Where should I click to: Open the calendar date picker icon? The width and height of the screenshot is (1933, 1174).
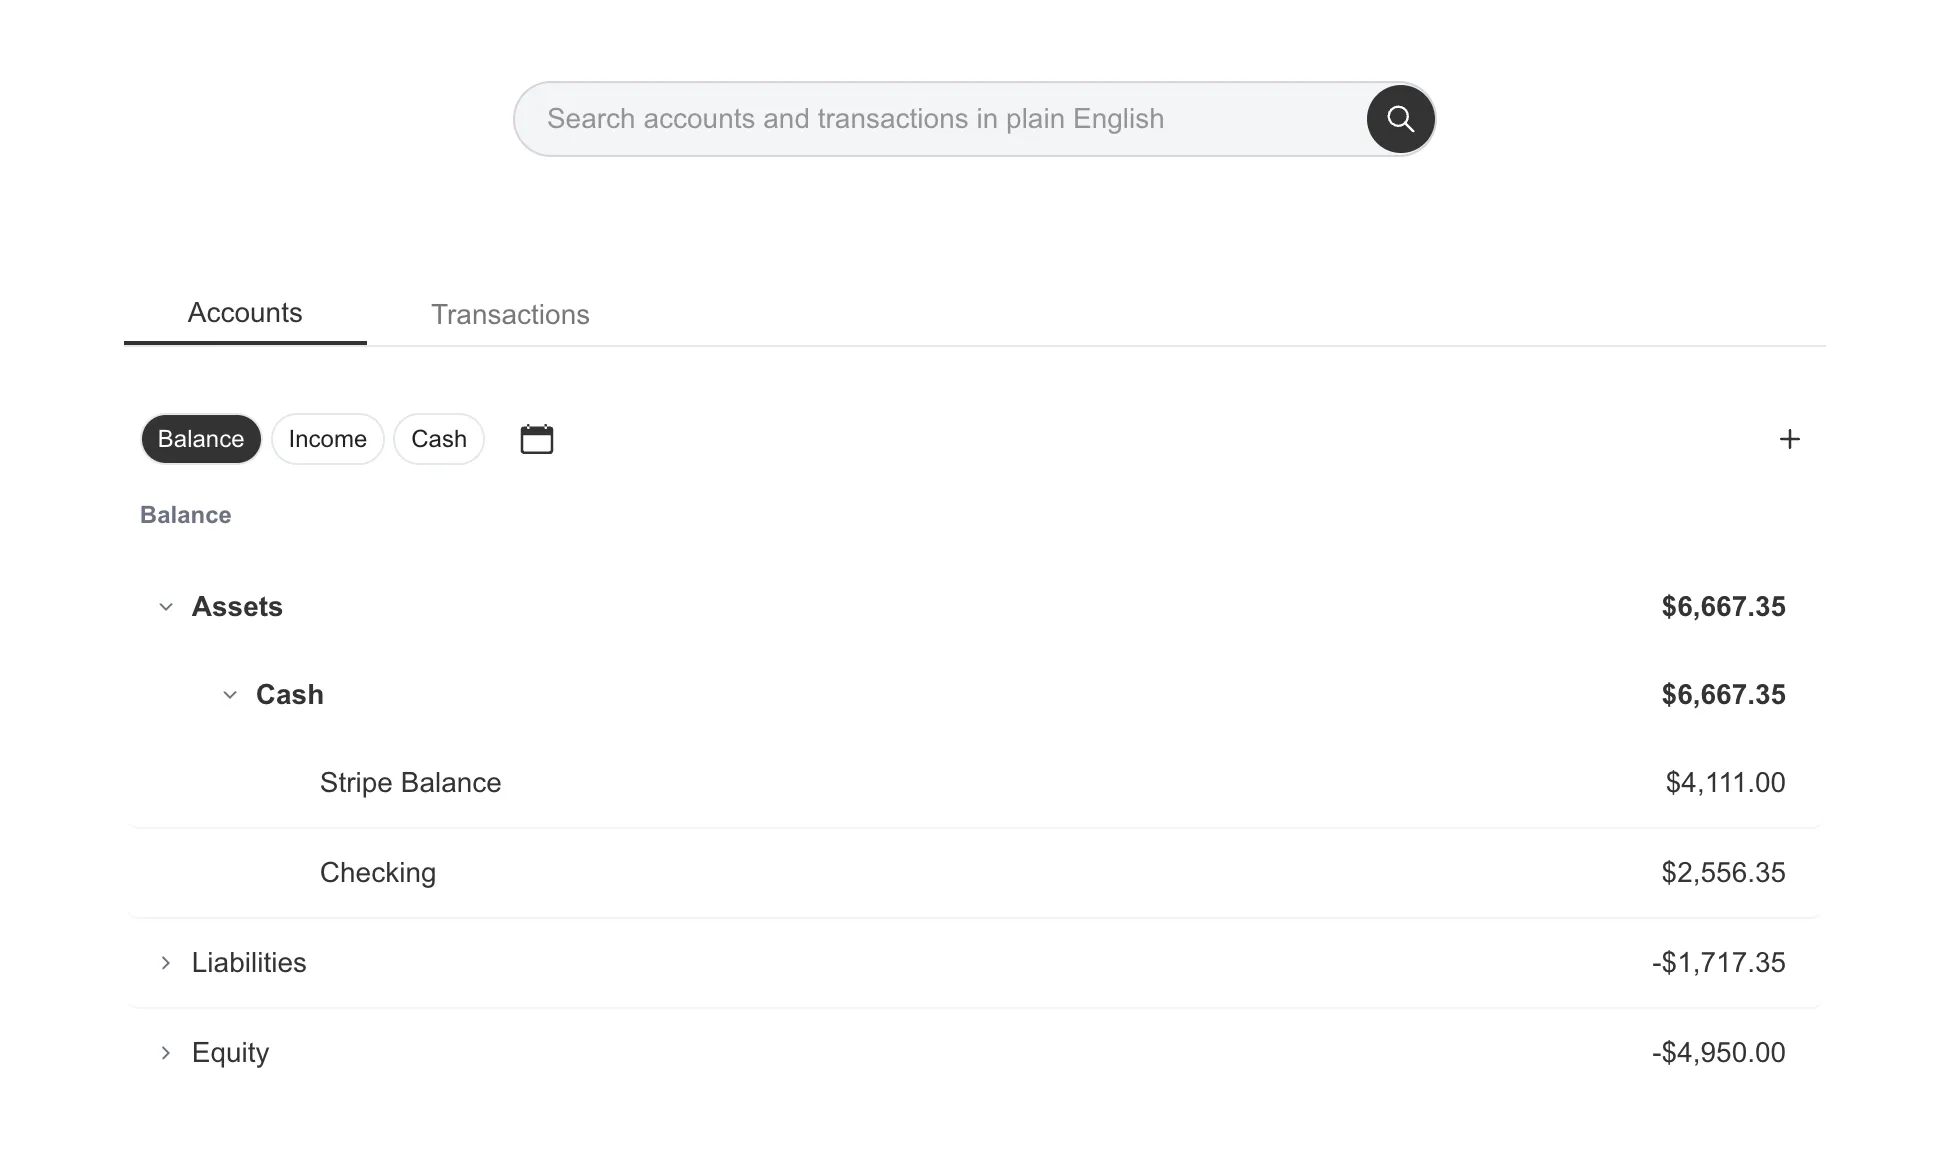click(537, 439)
